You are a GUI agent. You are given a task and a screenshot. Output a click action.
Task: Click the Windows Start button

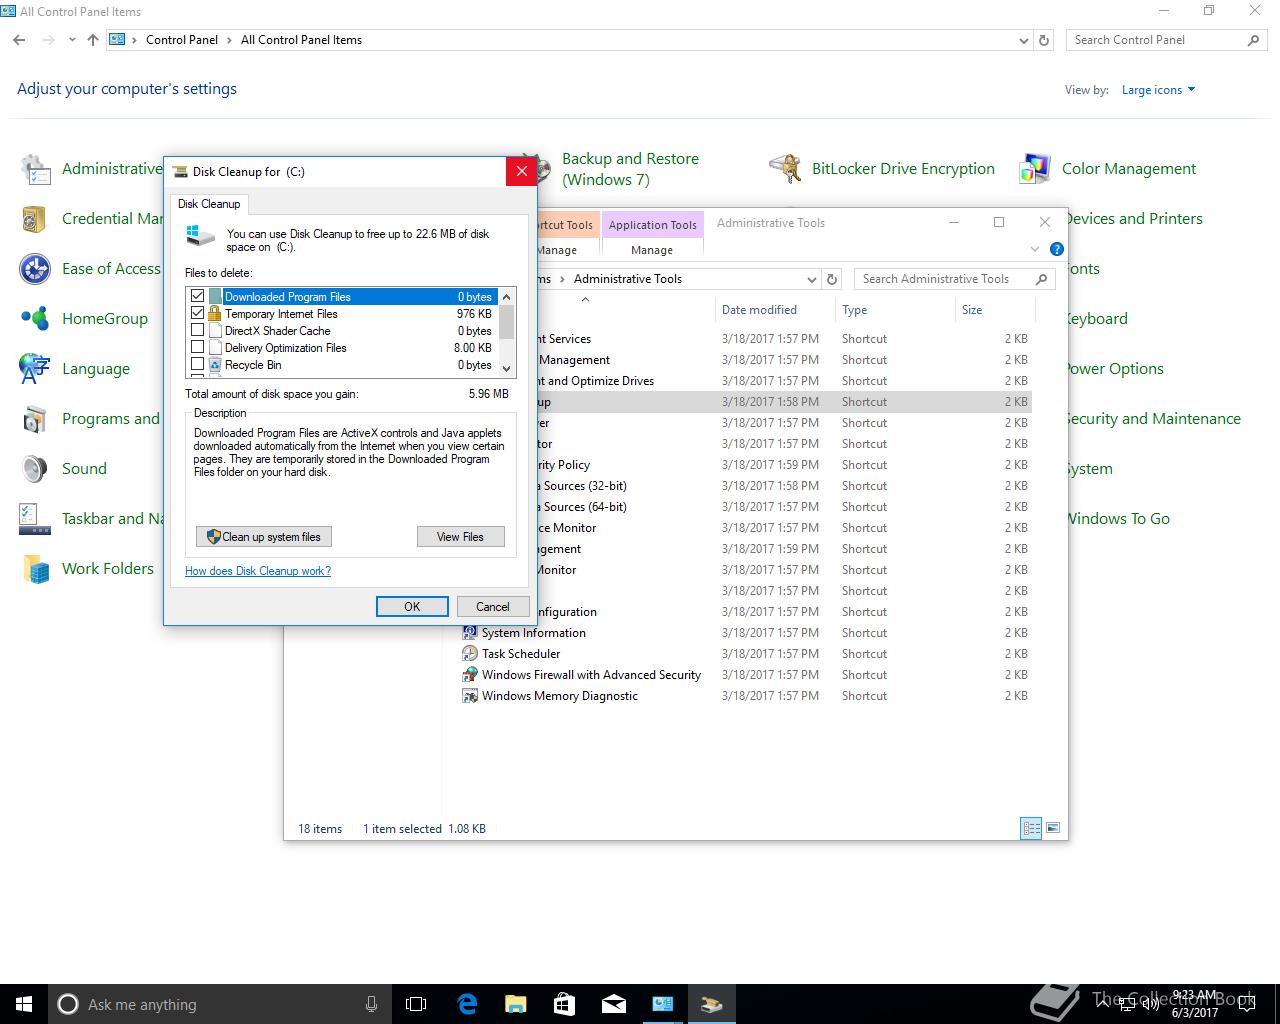point(24,1004)
